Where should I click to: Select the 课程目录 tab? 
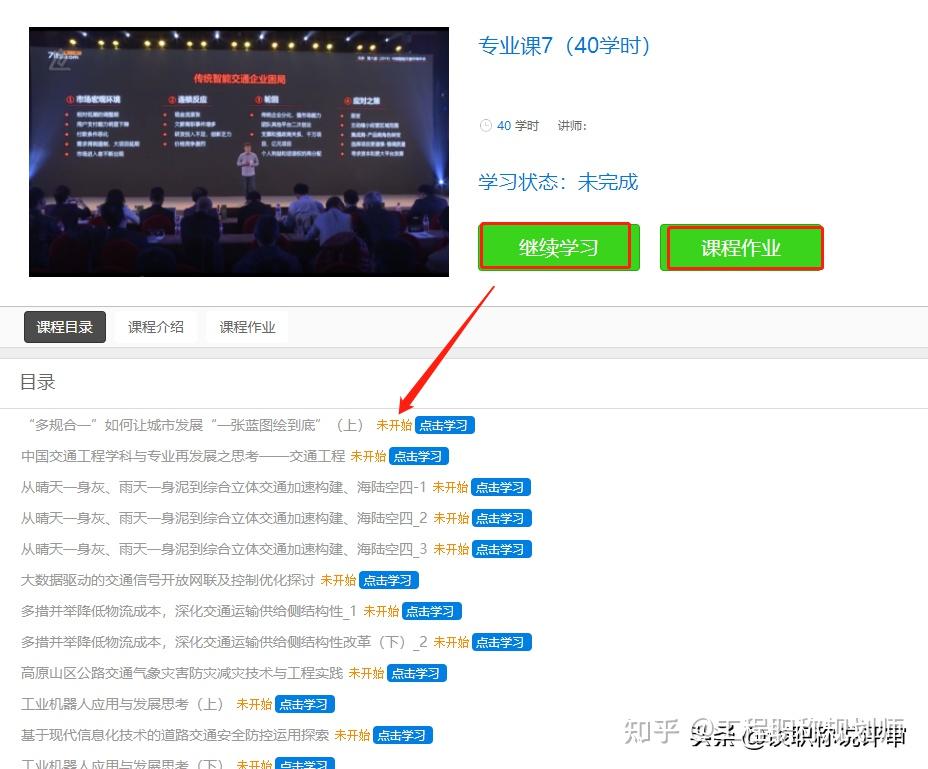point(65,327)
